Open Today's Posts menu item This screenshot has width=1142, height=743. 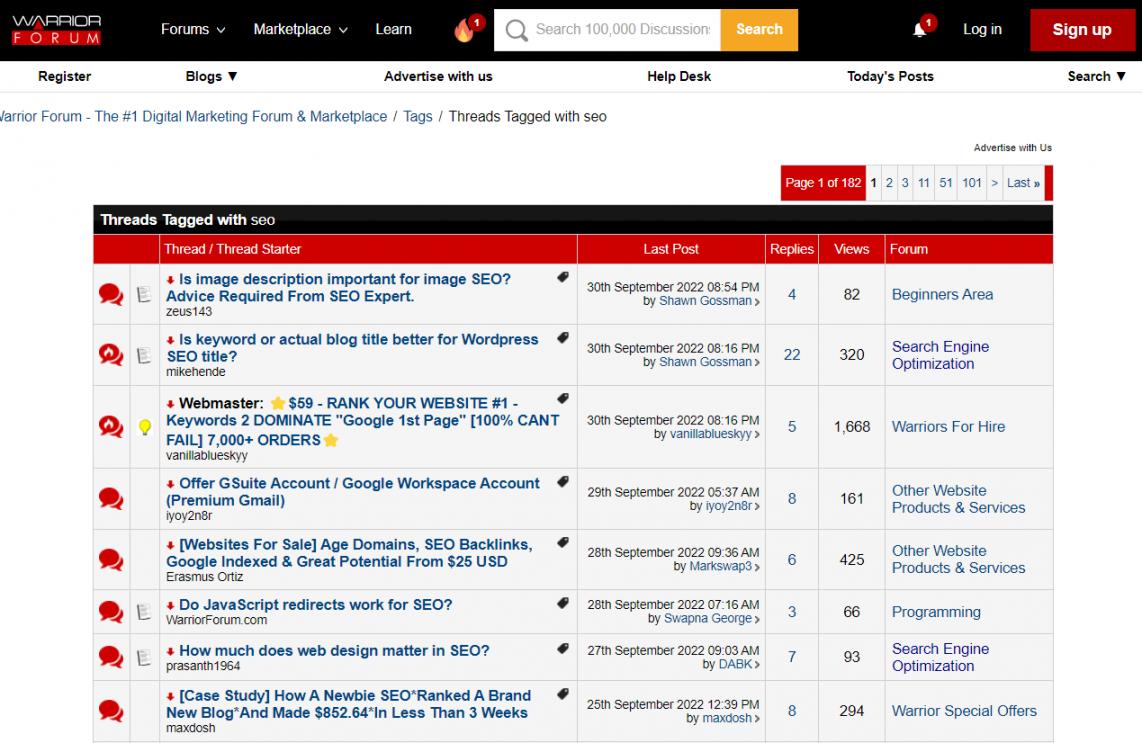pos(890,76)
